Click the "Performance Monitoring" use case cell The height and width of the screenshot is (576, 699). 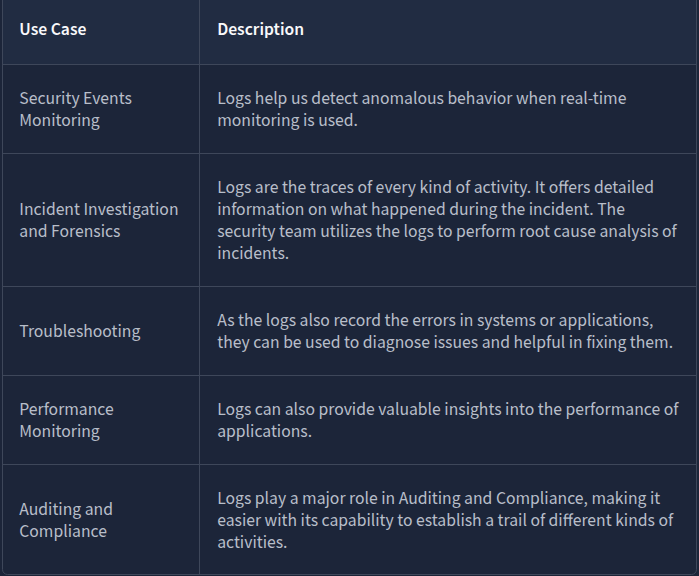point(67,420)
